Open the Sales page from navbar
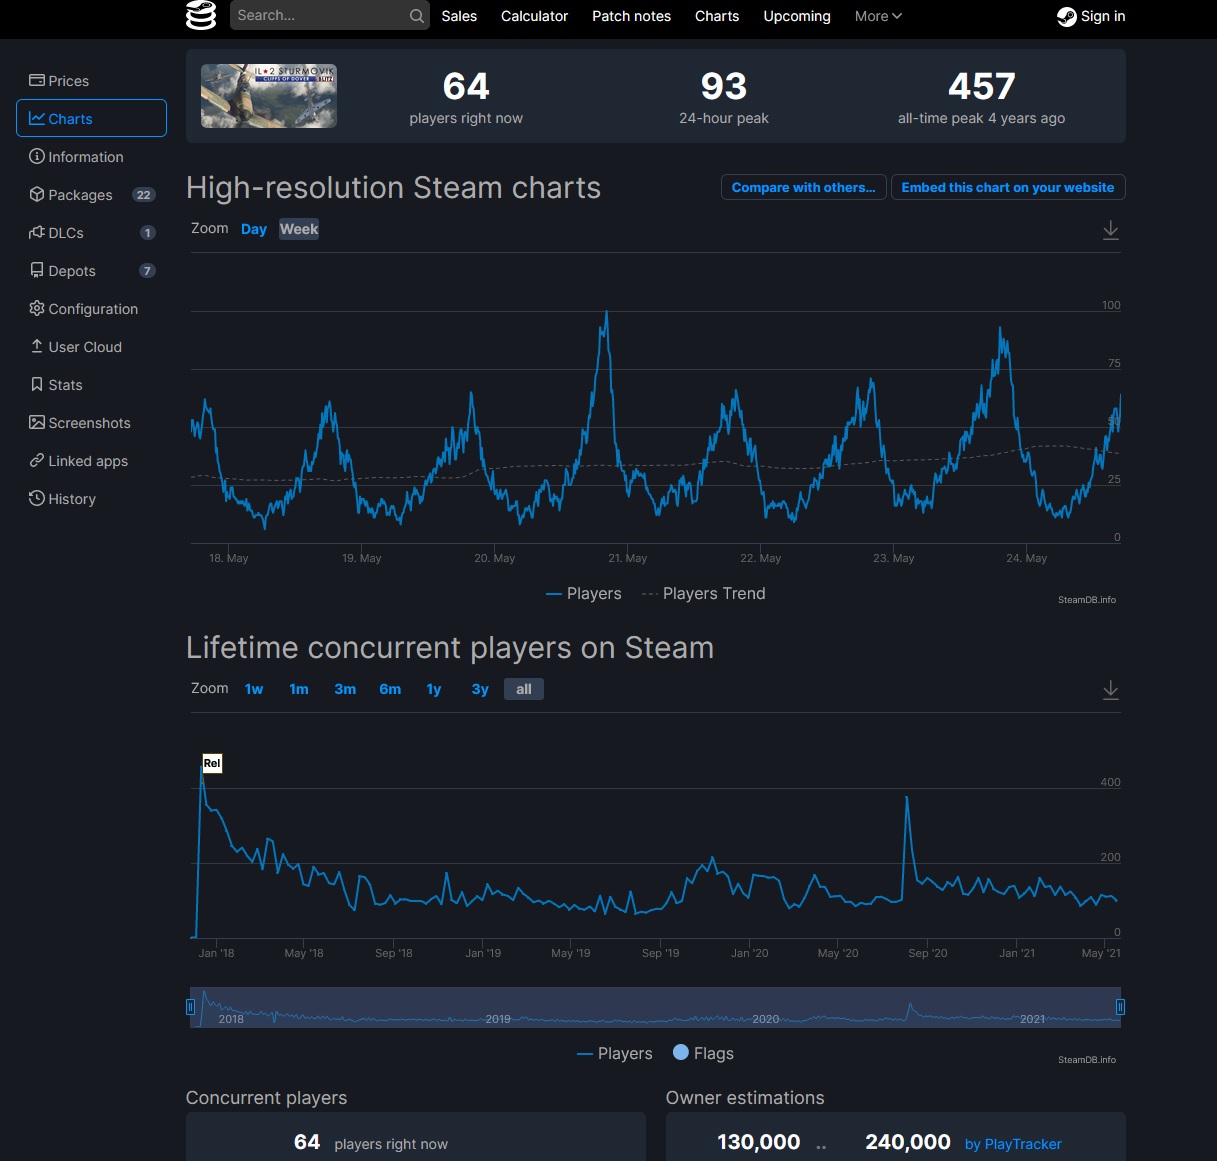The width and height of the screenshot is (1217, 1161). tap(459, 16)
